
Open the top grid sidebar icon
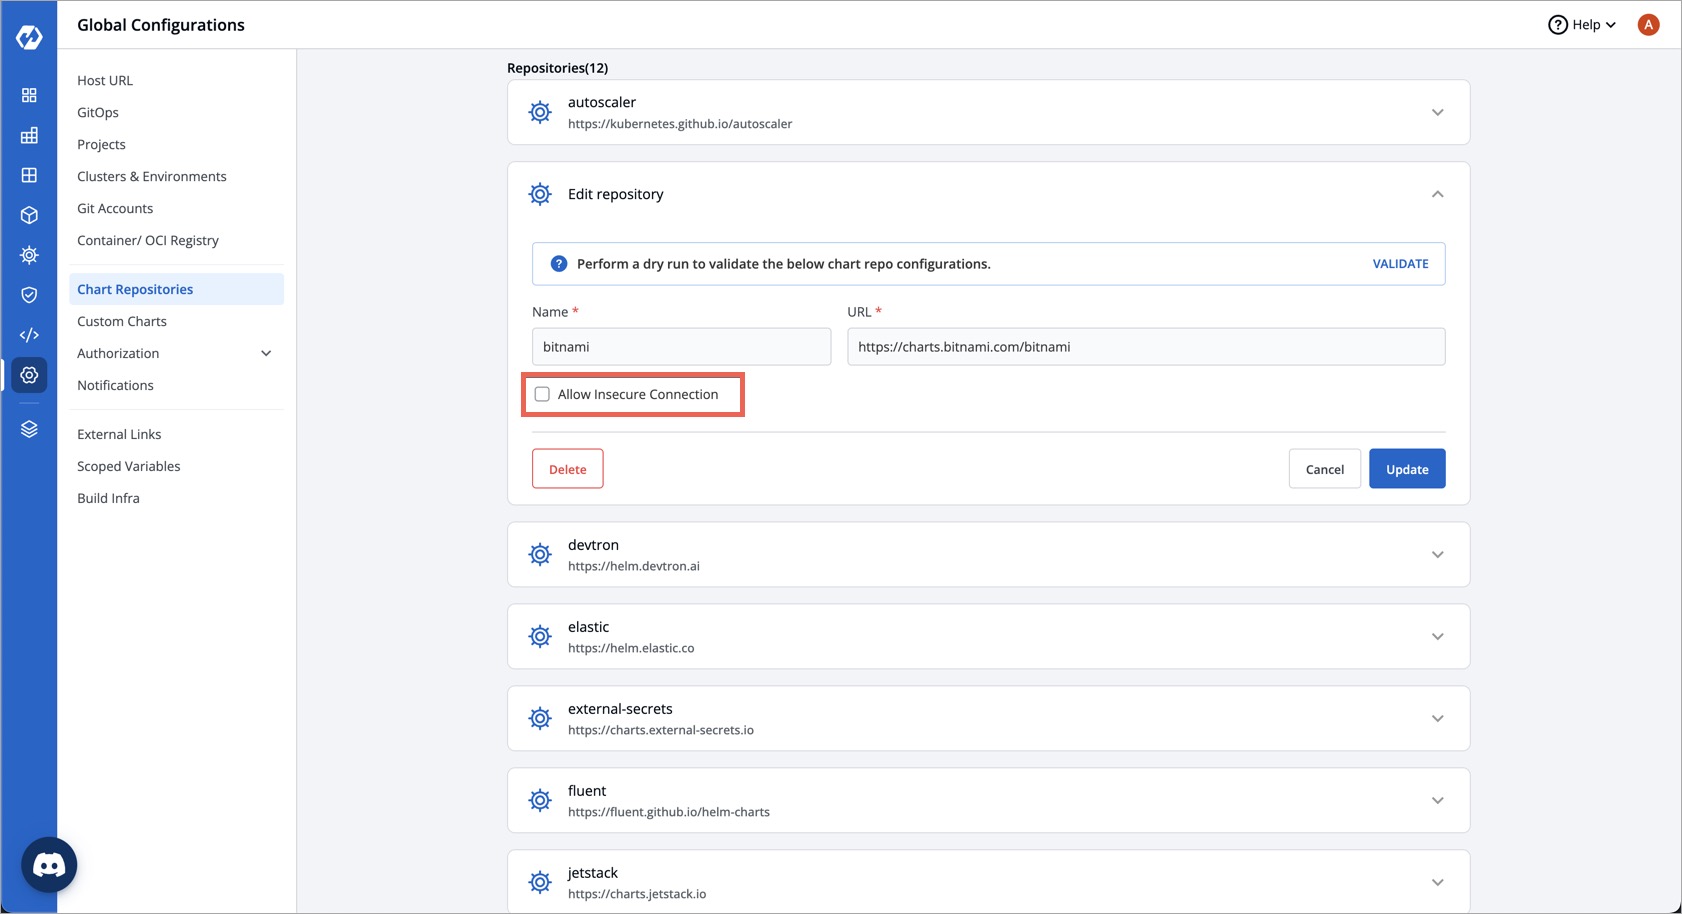click(x=29, y=95)
